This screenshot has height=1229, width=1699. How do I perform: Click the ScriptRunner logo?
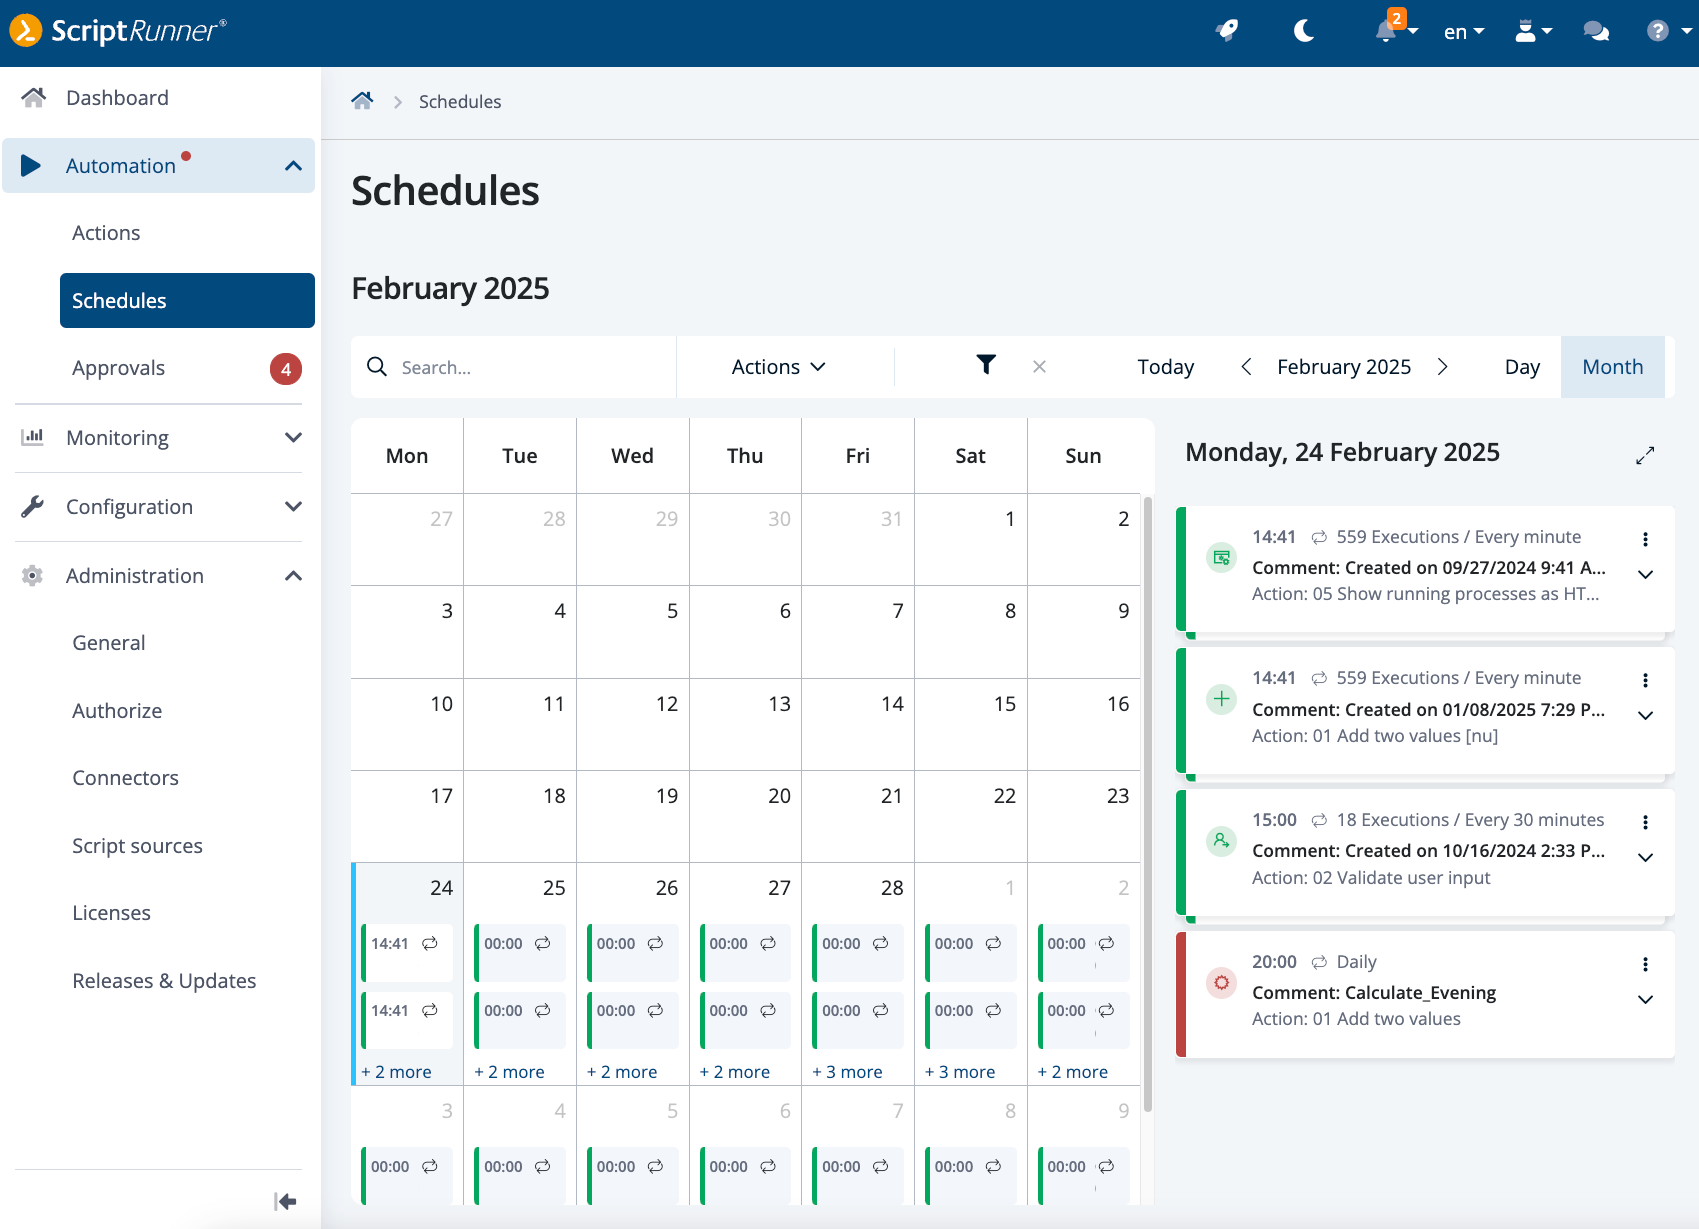coord(118,30)
